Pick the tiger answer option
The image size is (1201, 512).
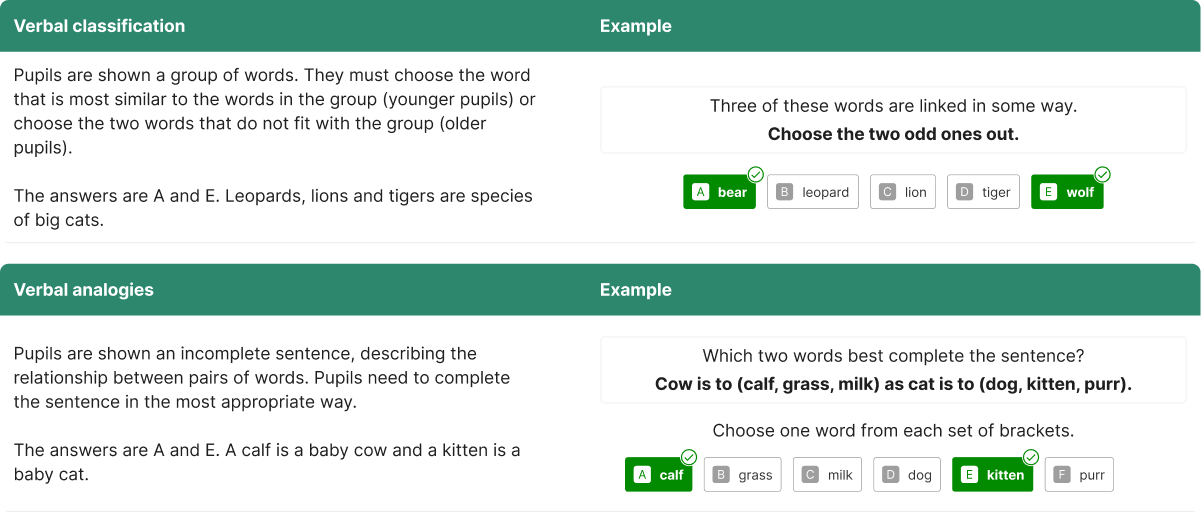point(983,192)
